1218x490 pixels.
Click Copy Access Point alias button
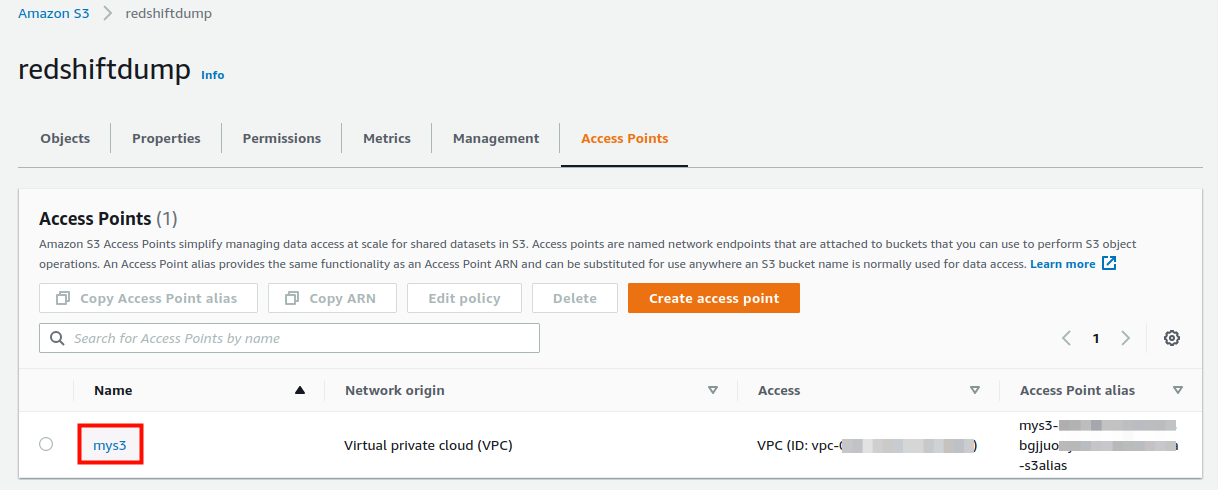pyautogui.click(x=148, y=298)
